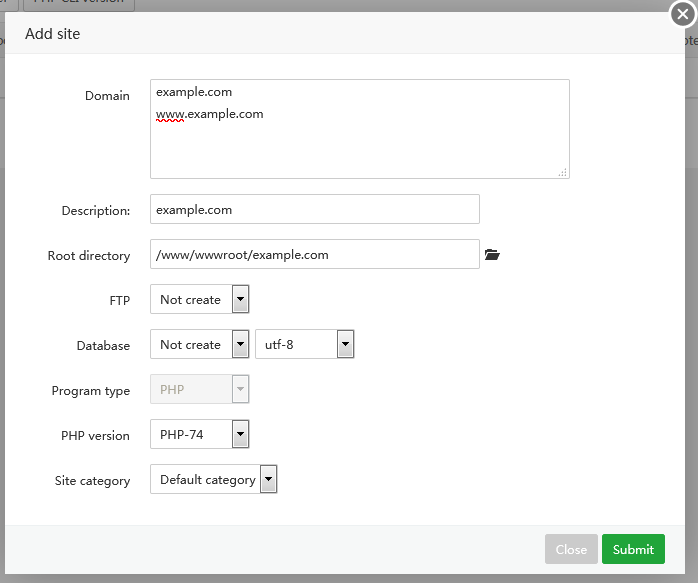
Task: Click the 'Site category' label
Action: (92, 481)
